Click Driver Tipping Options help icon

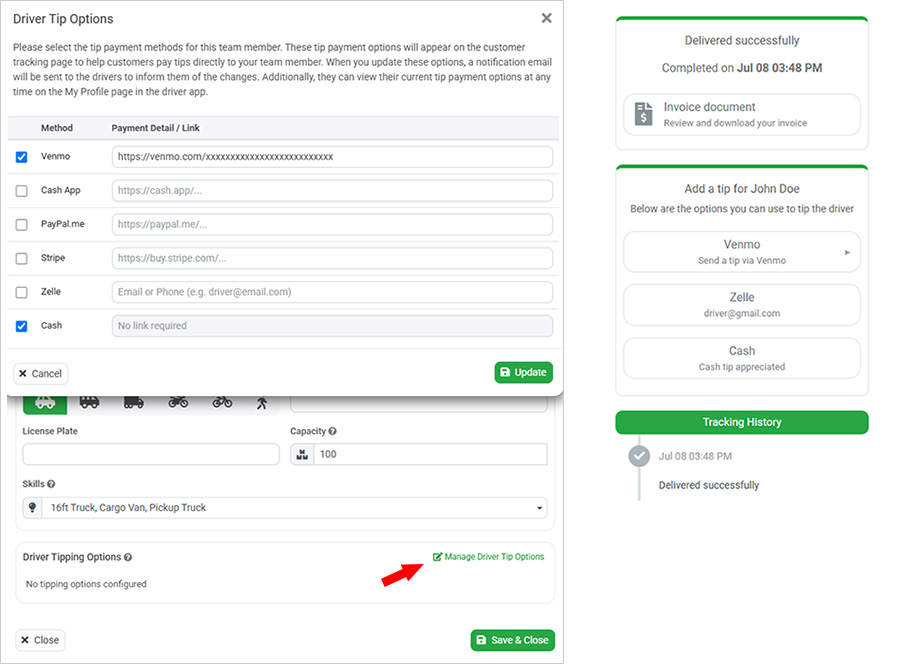pyautogui.click(x=128, y=557)
